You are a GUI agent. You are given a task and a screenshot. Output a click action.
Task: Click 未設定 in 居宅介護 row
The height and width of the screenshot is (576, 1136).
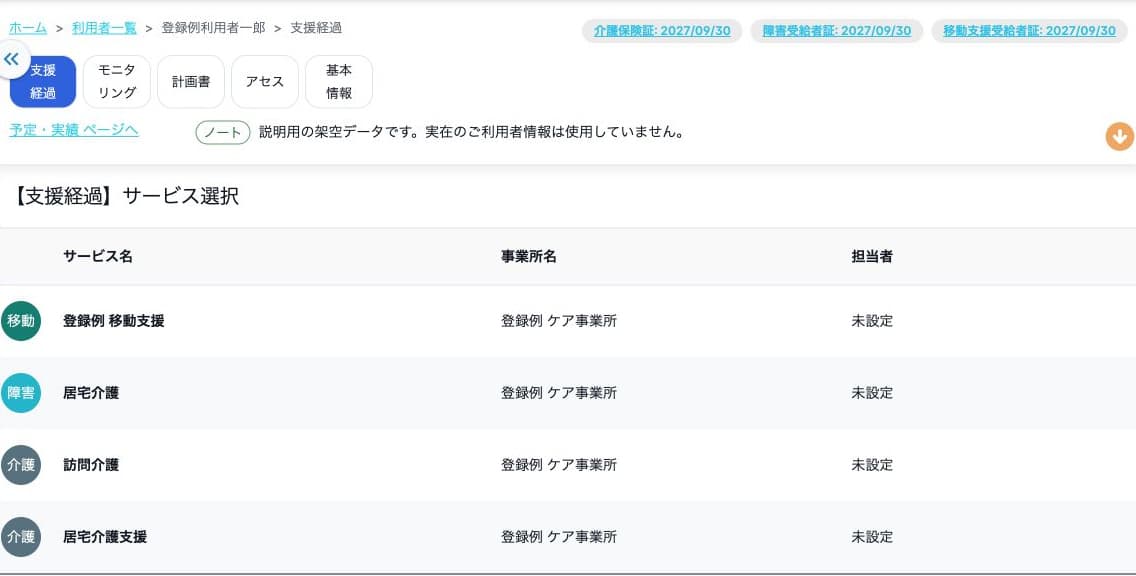[872, 393]
